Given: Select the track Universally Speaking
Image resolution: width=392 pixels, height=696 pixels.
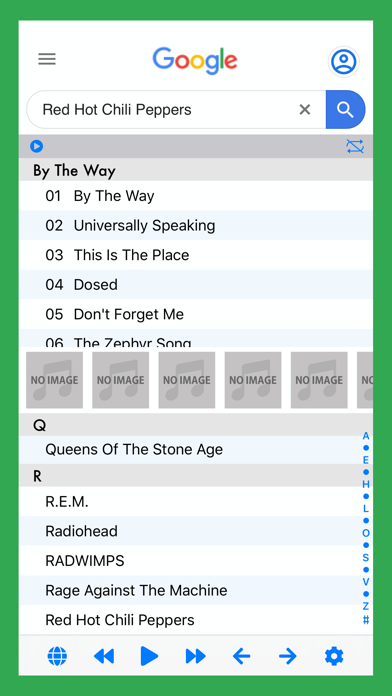Looking at the screenshot, I should pyautogui.click(x=196, y=225).
